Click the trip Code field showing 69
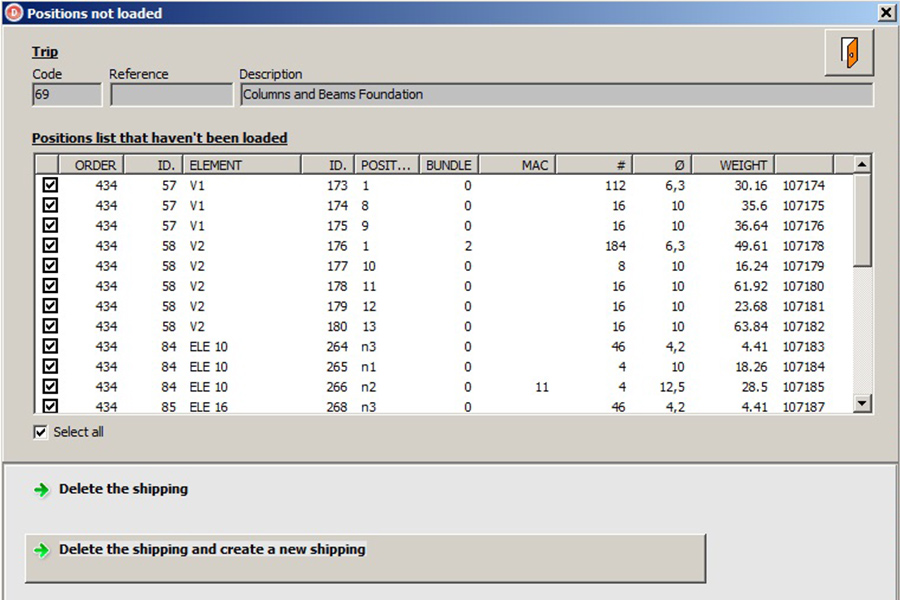This screenshot has height=600, width=900. point(67,95)
